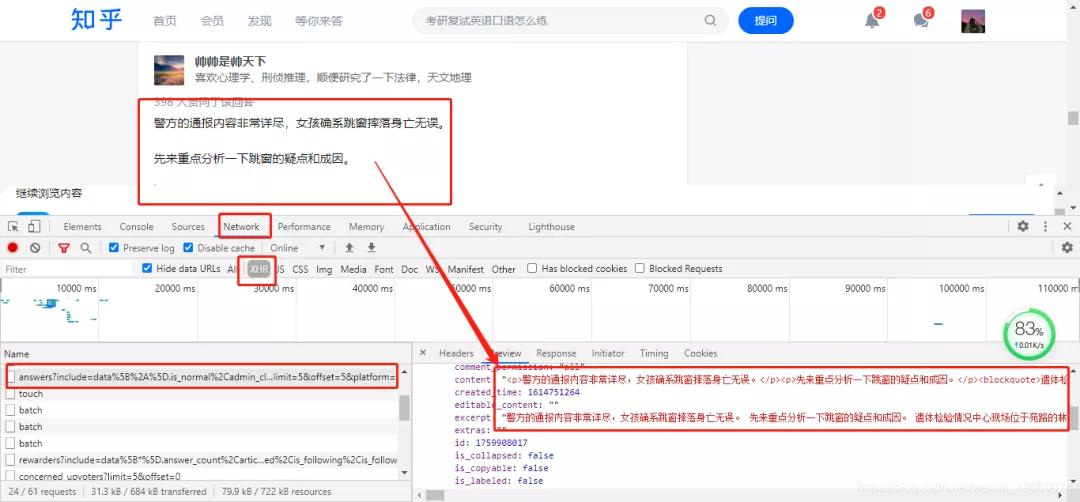Tick the checkbox beside the rewarders?include request
Viewport: 1080px width, 502px height.
10,459
